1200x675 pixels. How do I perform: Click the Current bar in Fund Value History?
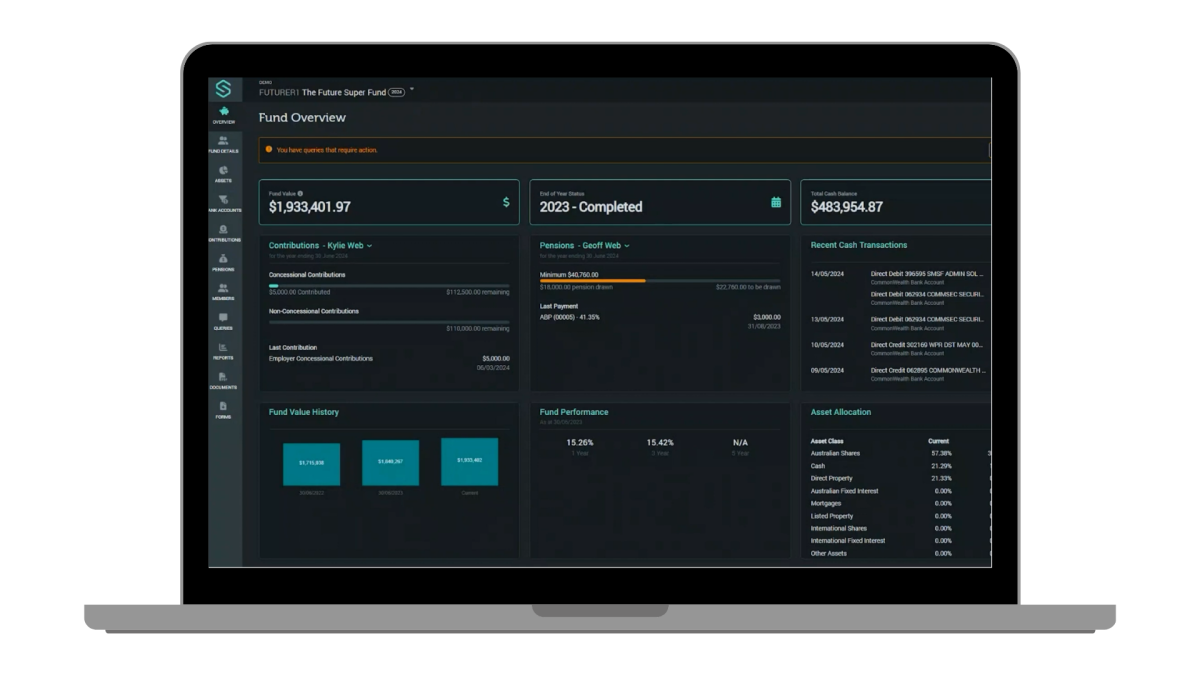(469, 461)
